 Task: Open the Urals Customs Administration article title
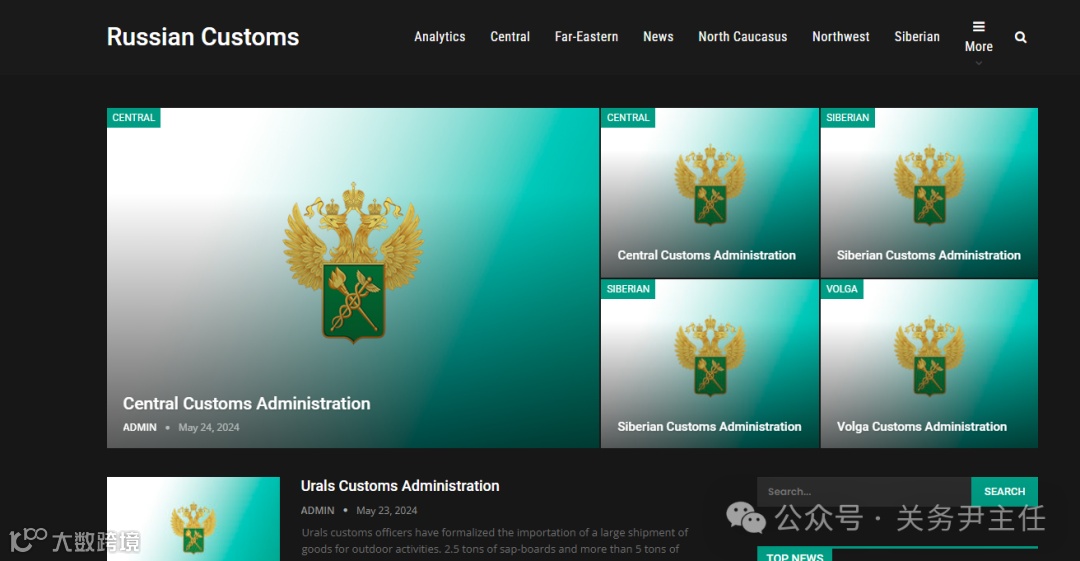point(399,486)
